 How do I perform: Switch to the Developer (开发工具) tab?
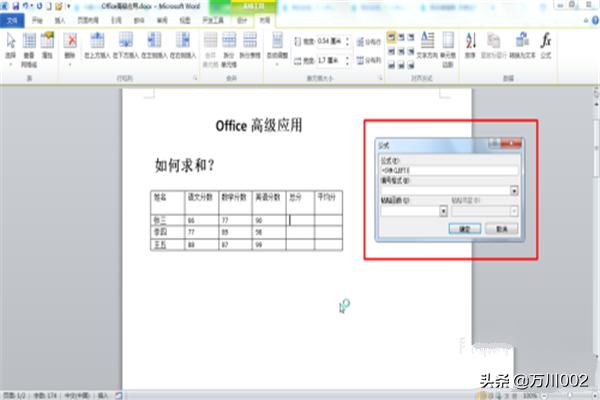click(x=213, y=21)
